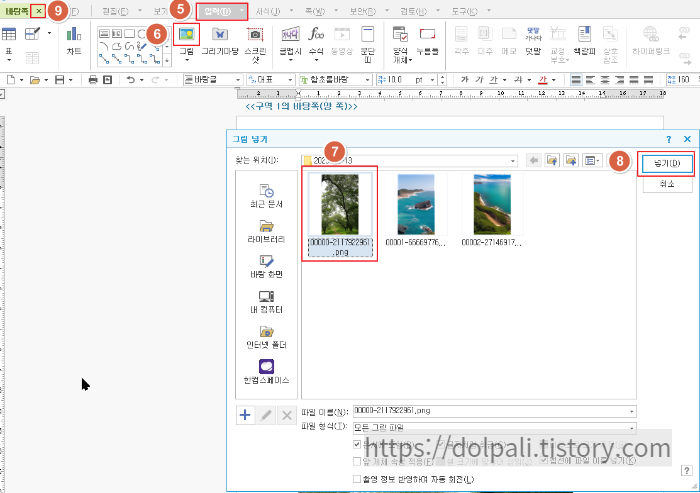This screenshot has width=700, height=493.
Task: Click the new folder icon in dialog
Action: (571, 160)
